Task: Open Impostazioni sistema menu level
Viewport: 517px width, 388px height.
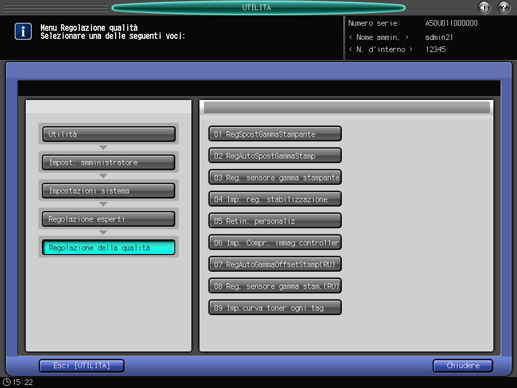Action: click(109, 191)
